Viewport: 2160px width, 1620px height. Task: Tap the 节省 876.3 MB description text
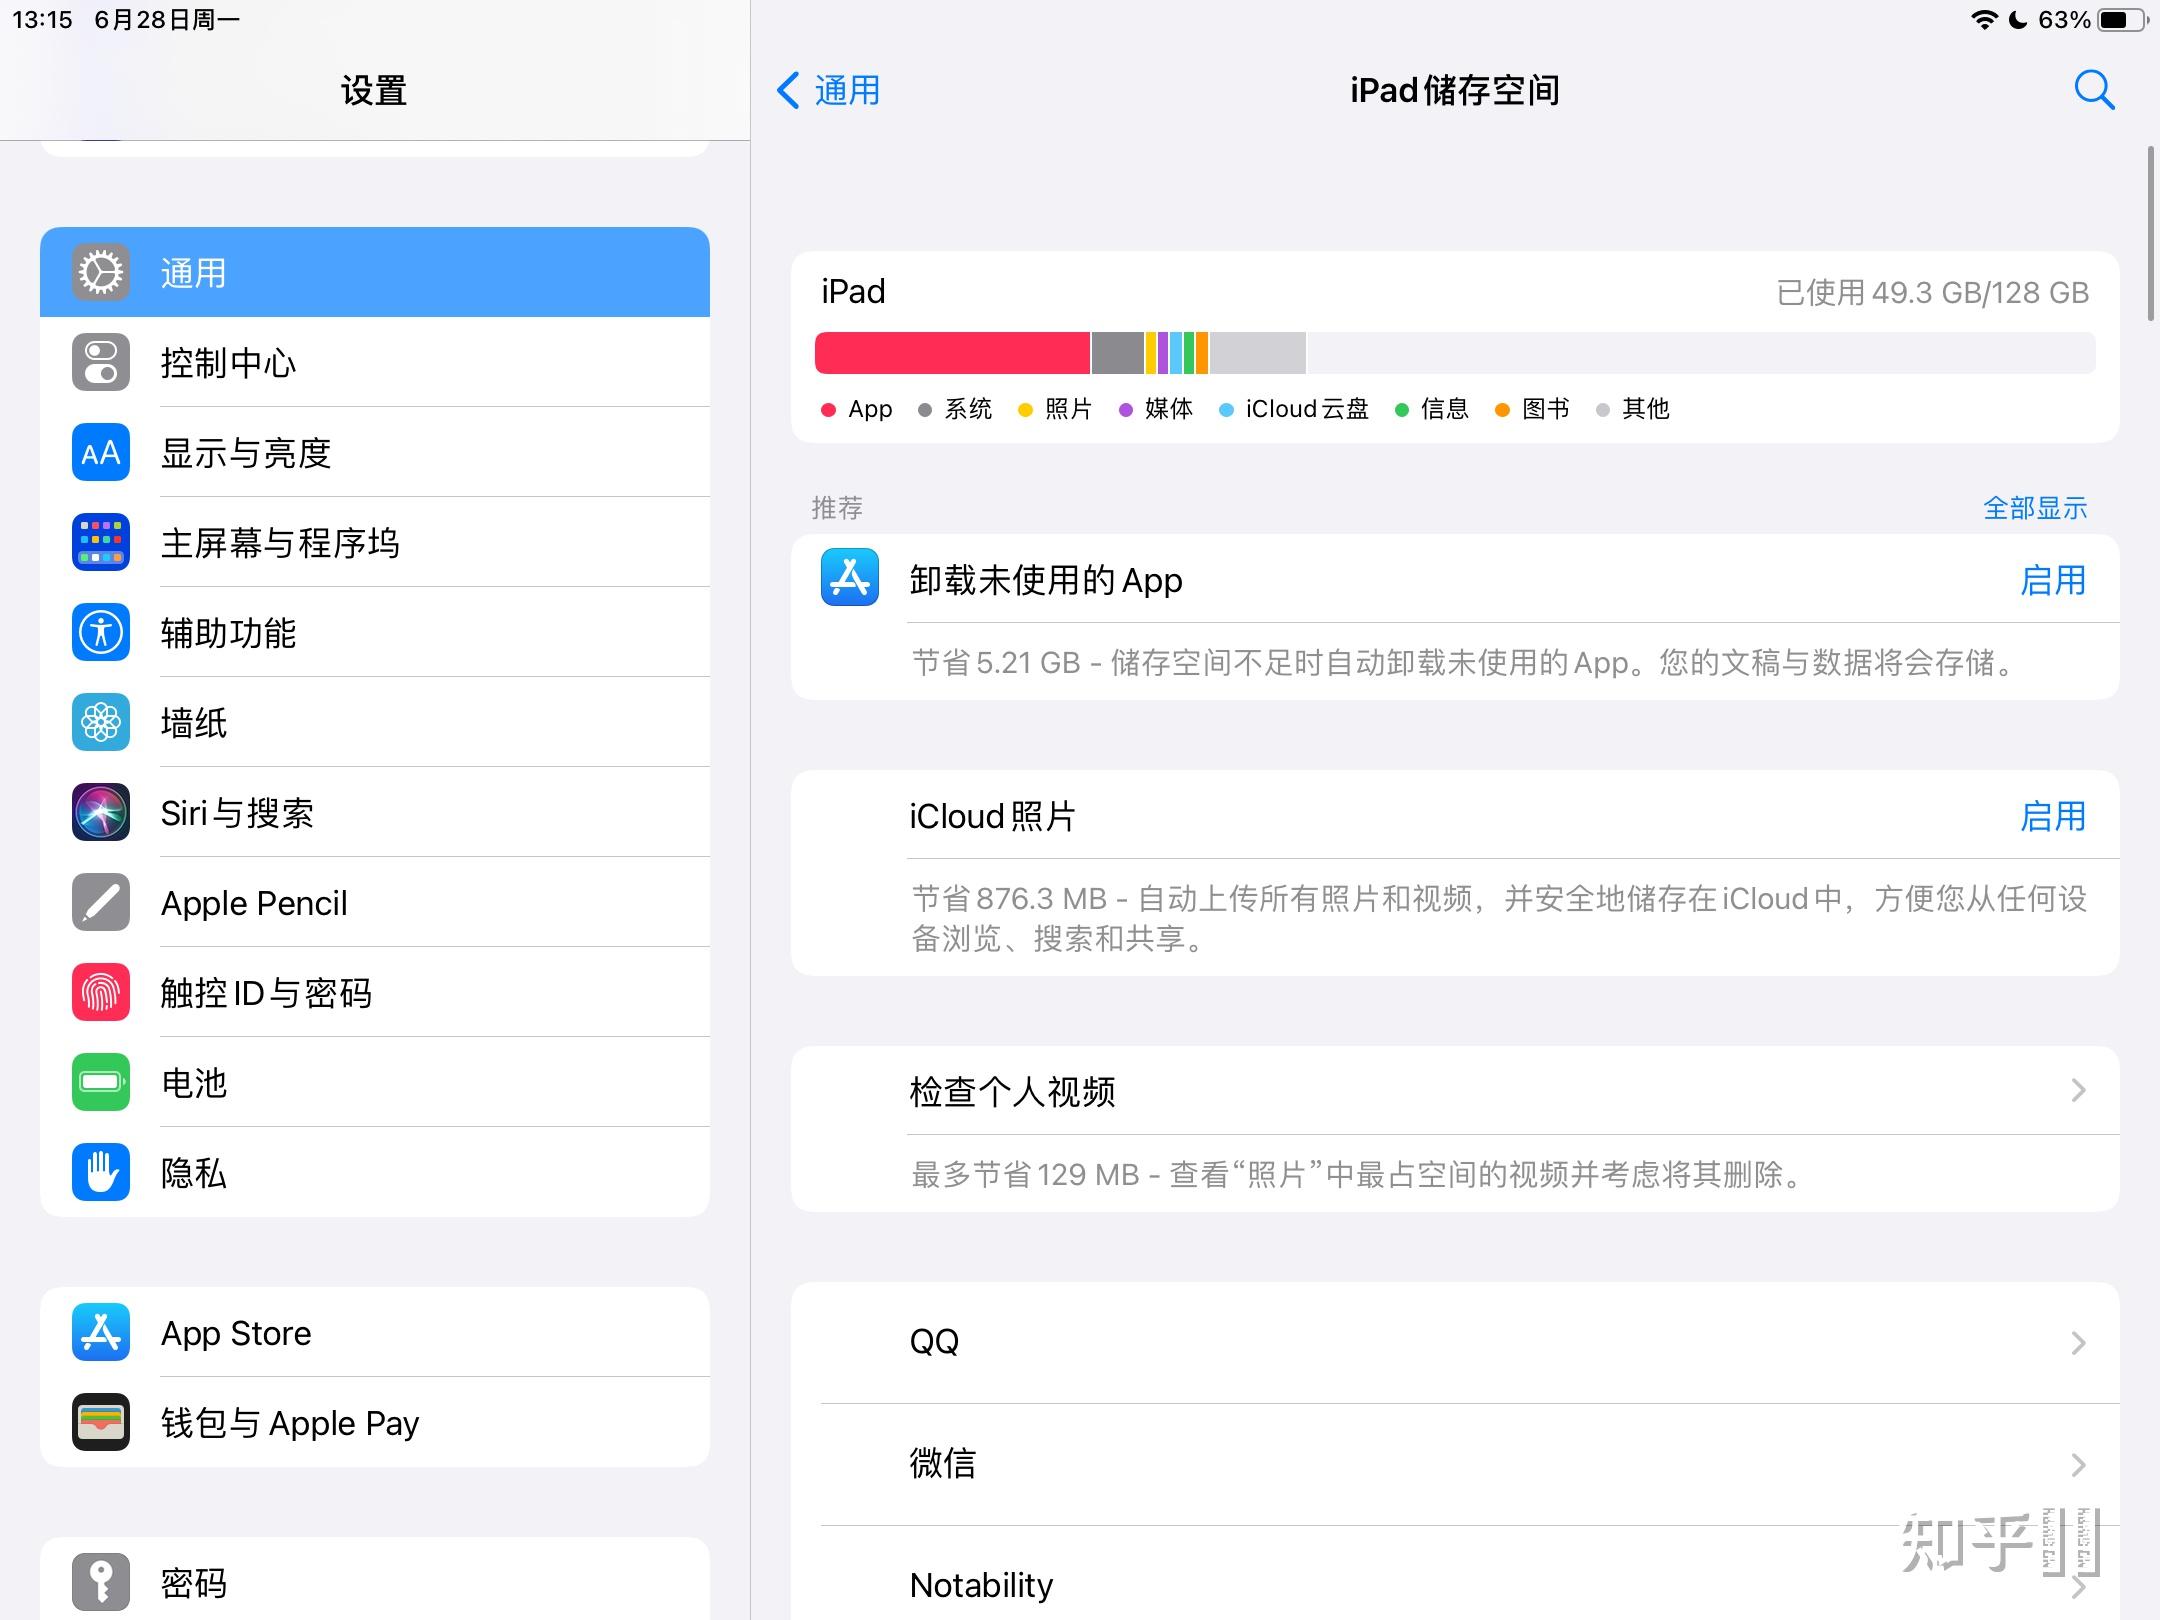coord(1499,918)
